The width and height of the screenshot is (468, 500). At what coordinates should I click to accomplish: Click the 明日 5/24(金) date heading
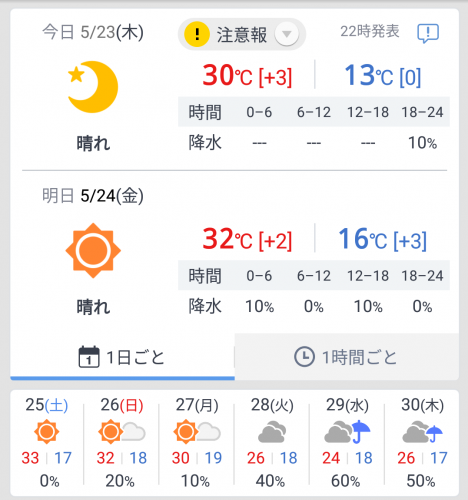[x=93, y=196]
